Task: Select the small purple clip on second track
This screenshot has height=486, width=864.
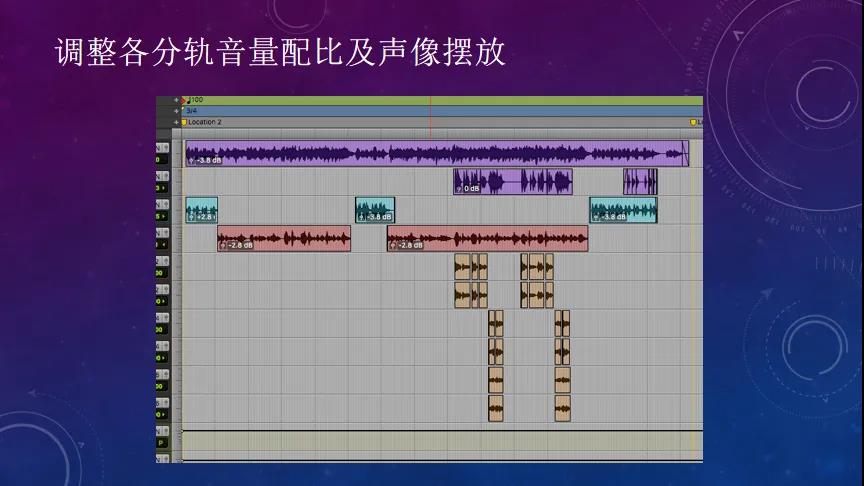Action: [x=640, y=182]
